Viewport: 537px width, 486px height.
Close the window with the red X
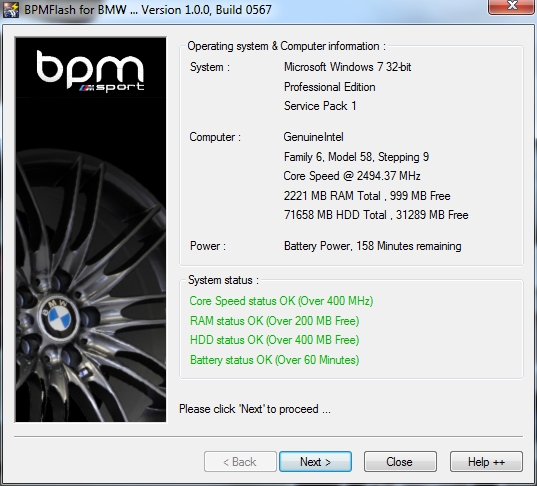coord(512,6)
